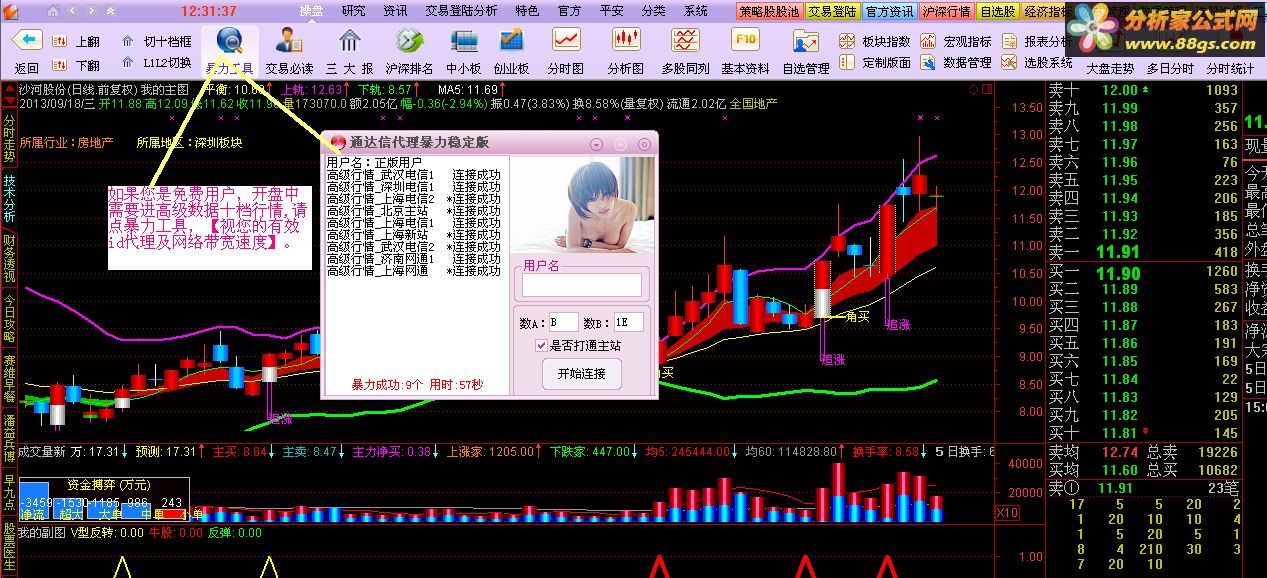This screenshot has width=1267, height=578.
Task: Click the 所属行业:房地产 label
Action: point(66,142)
